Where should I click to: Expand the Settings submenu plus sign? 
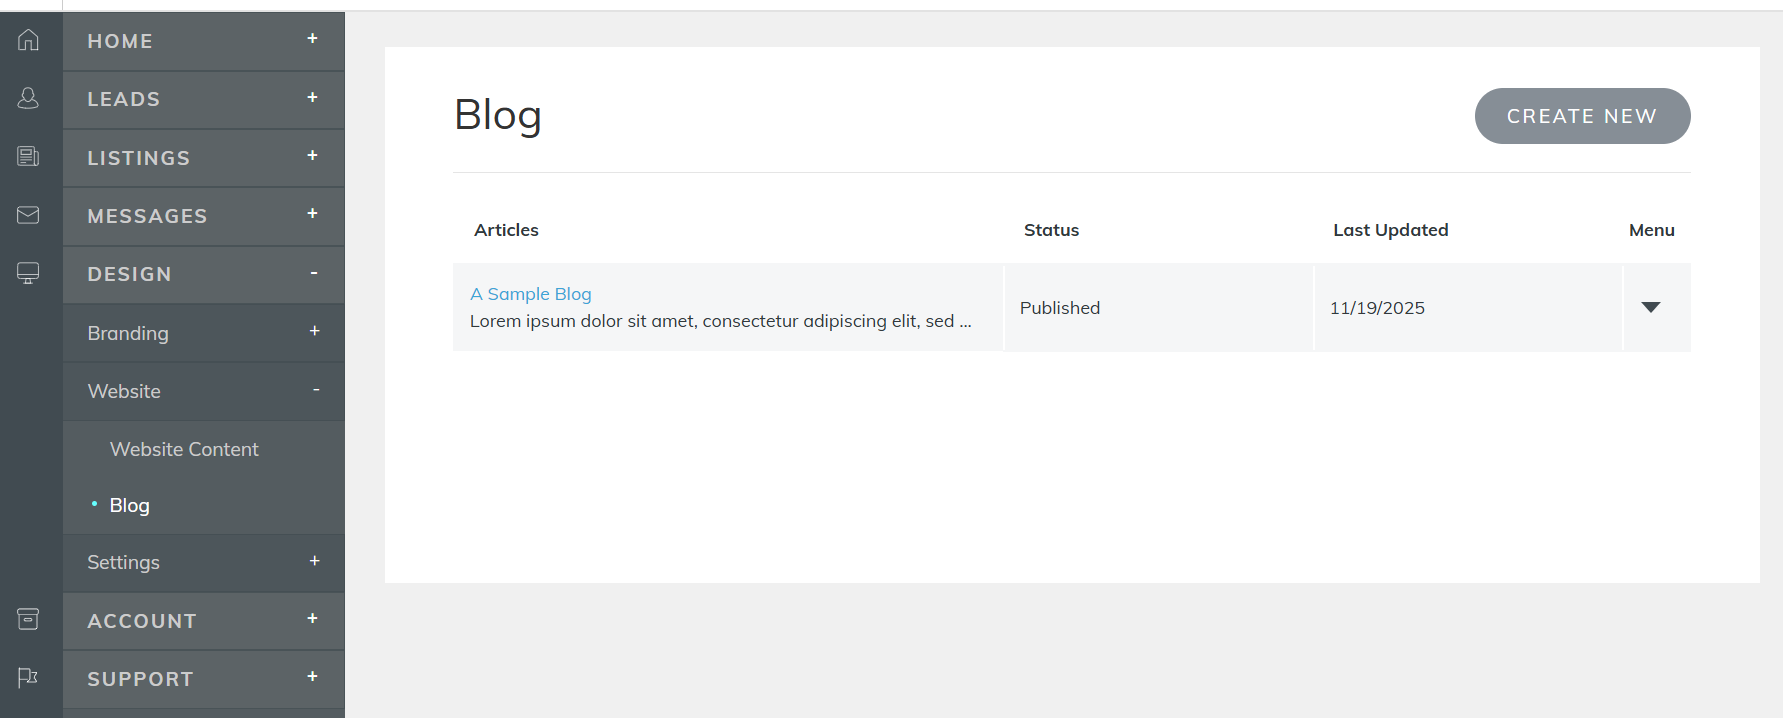point(314,561)
